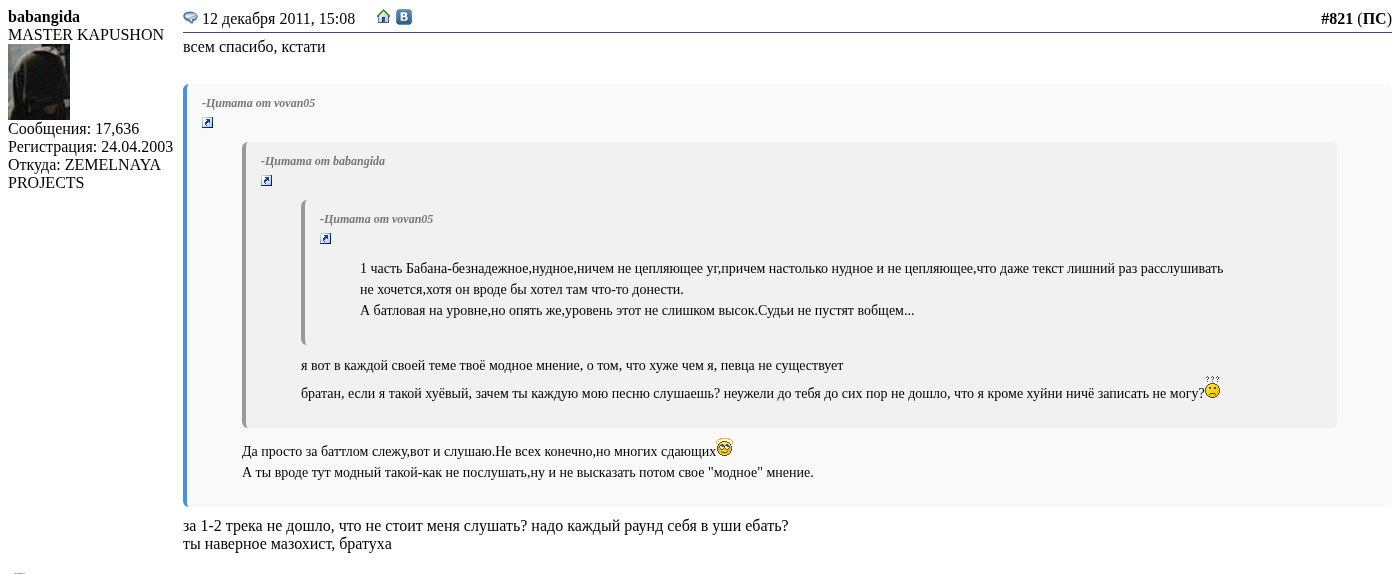
Task: Click the blue VK profile icon
Action: 404,17
